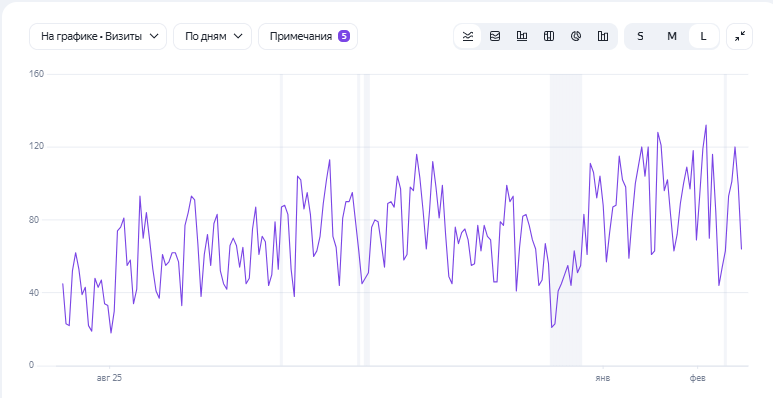Select the line chart type icon

(x=468, y=36)
